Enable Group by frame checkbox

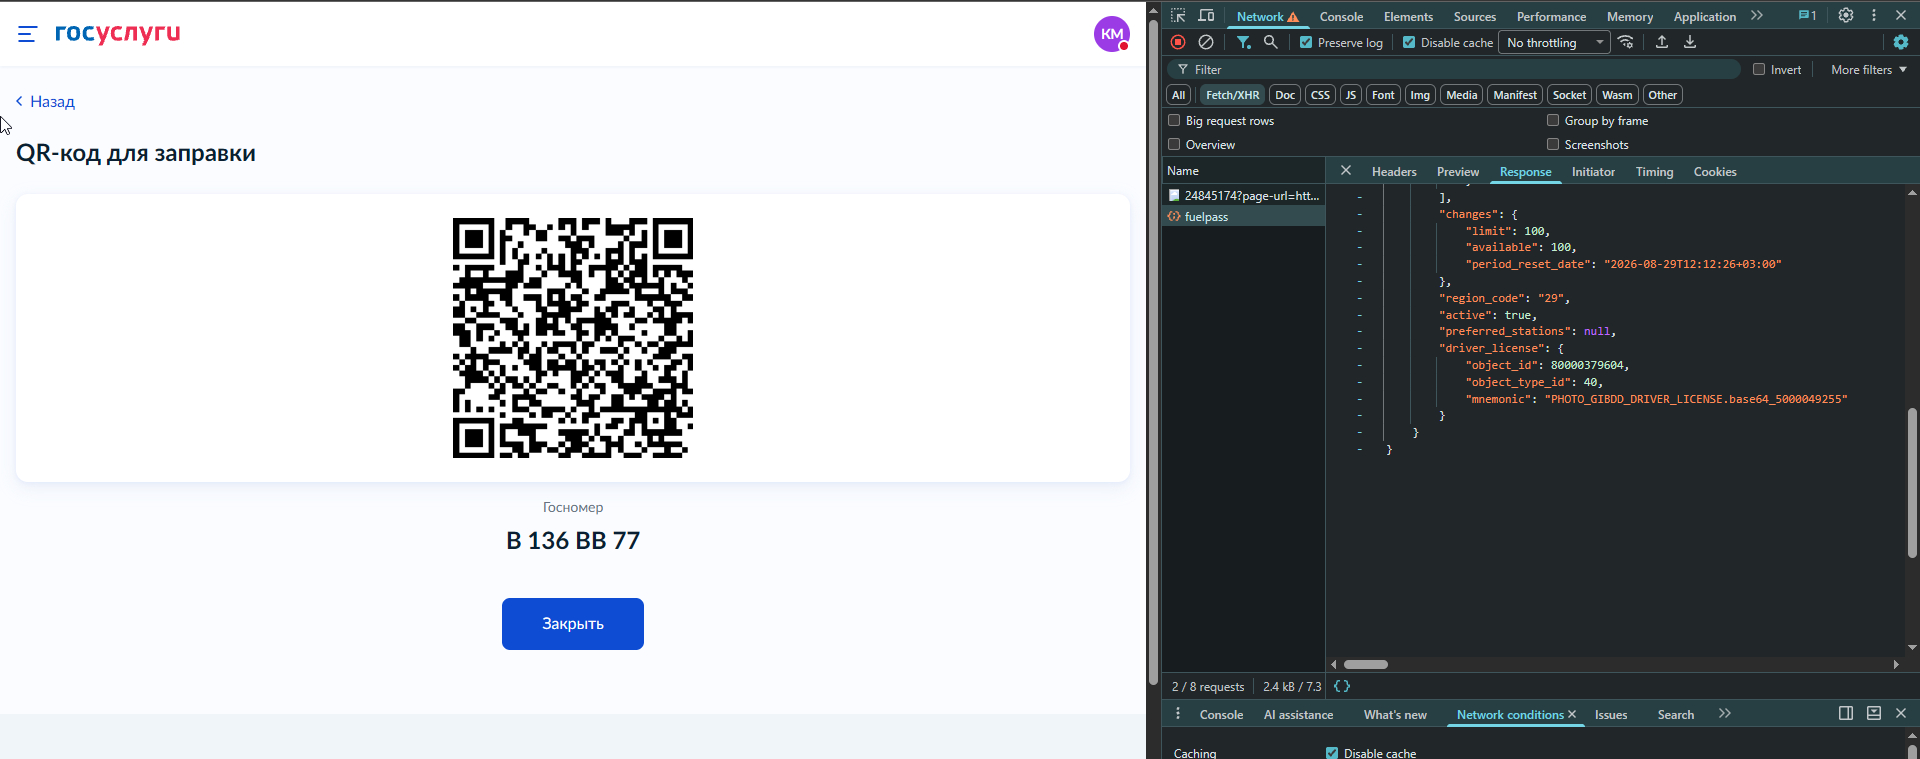1553,120
